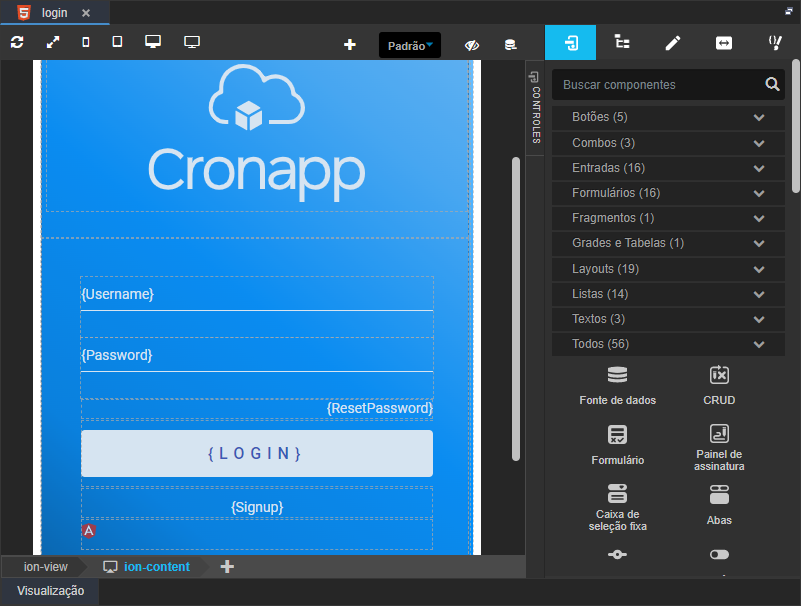Expand the Layouts (19) category

point(668,269)
